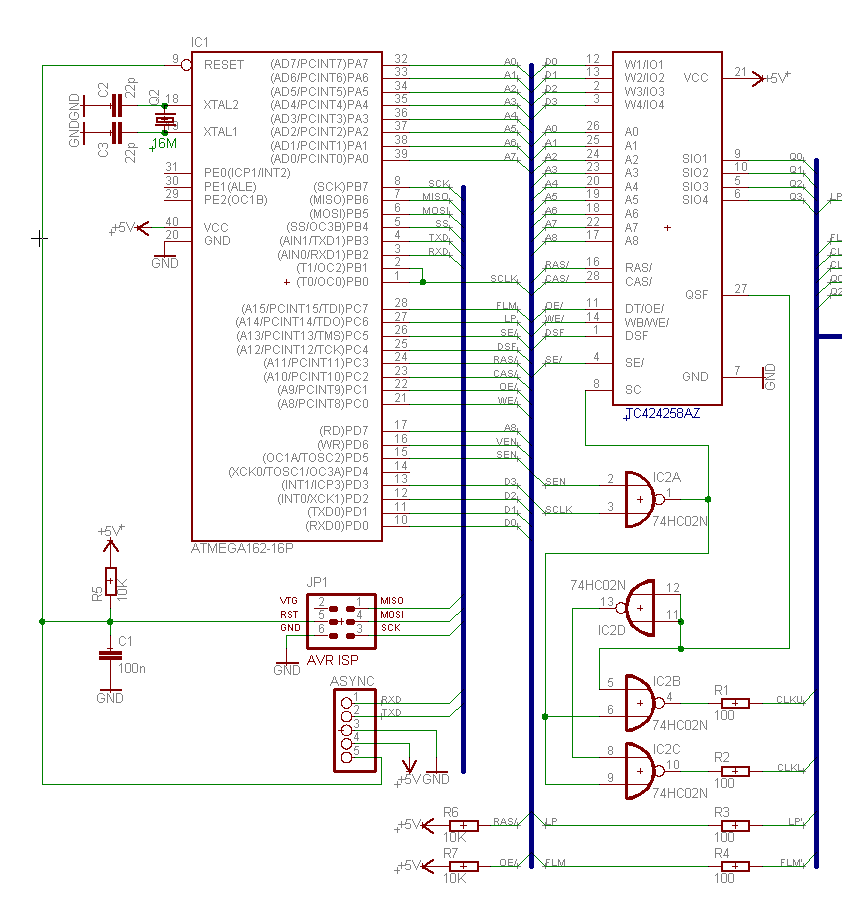Select the R1 100 ohm resistor symbol
The image size is (842, 906).
735,703
